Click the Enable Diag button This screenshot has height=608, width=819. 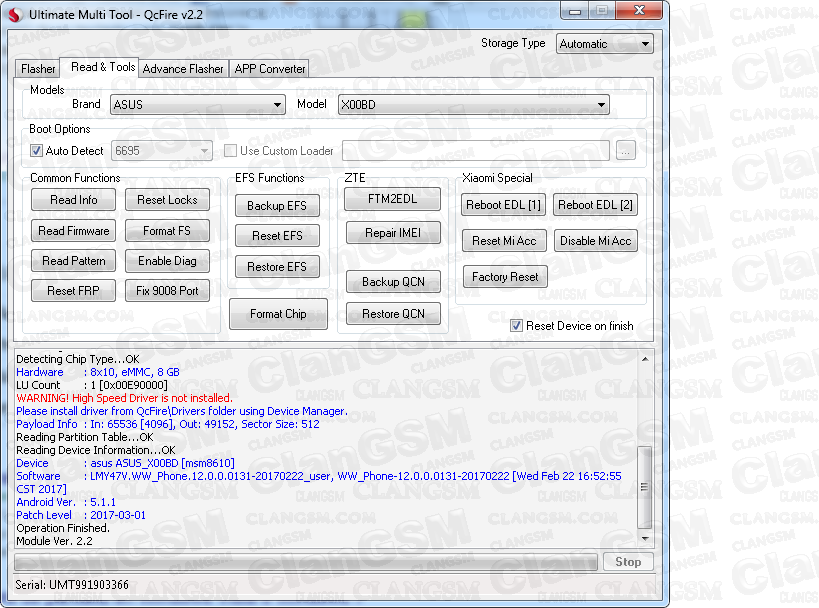167,261
